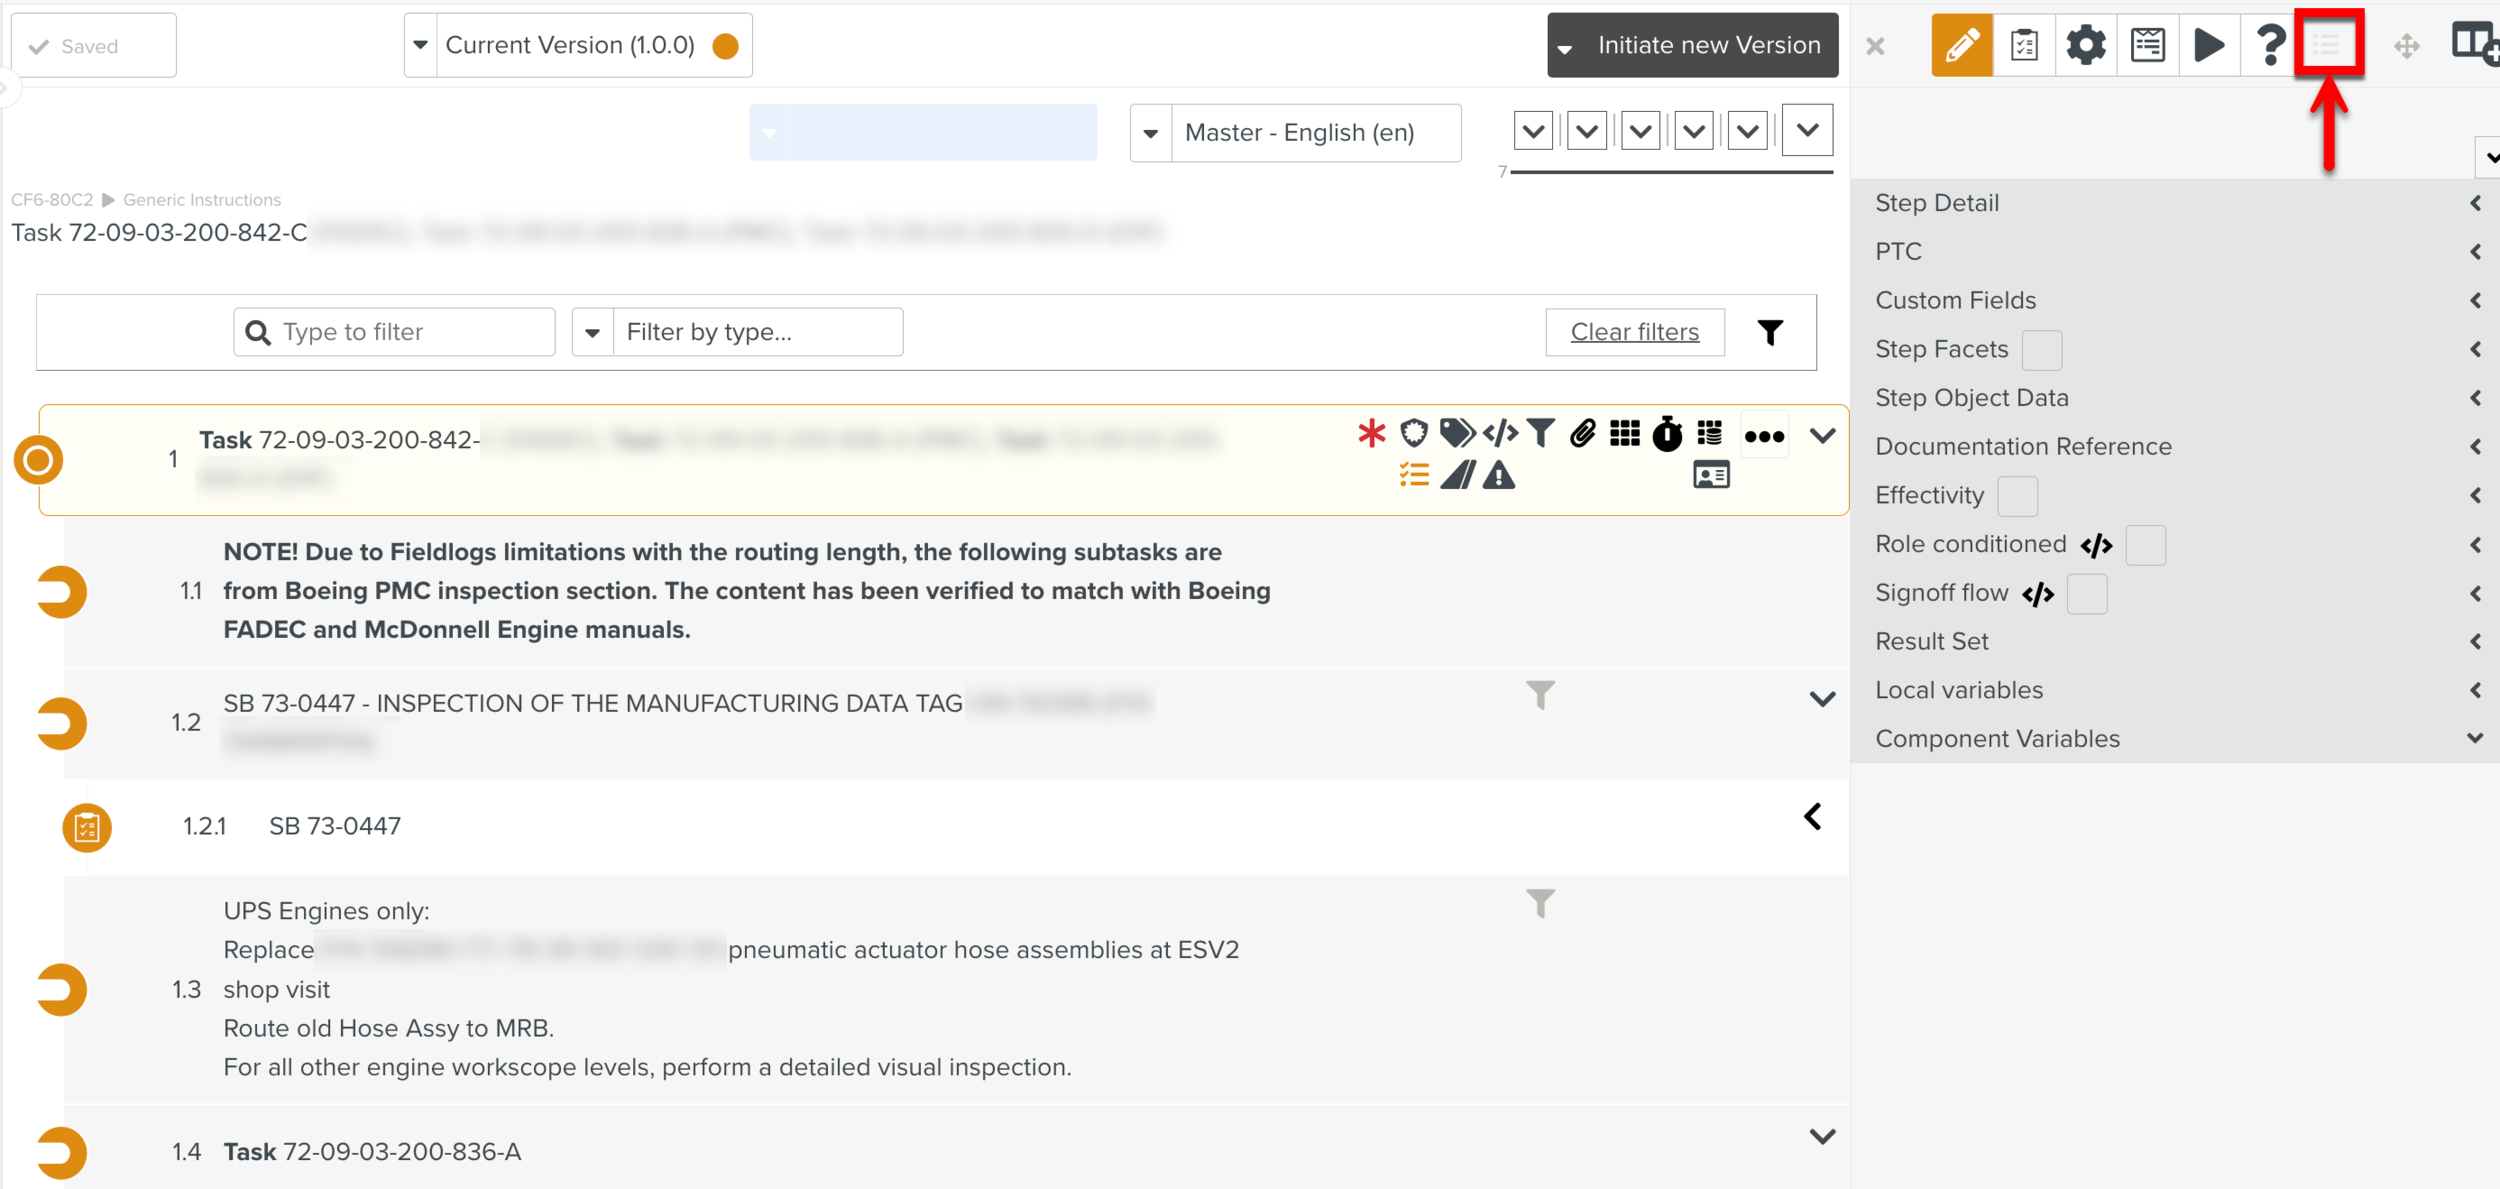Image resolution: width=2500 pixels, height=1189 pixels.
Task: Click the tags icon on step 1
Action: pos(1456,434)
